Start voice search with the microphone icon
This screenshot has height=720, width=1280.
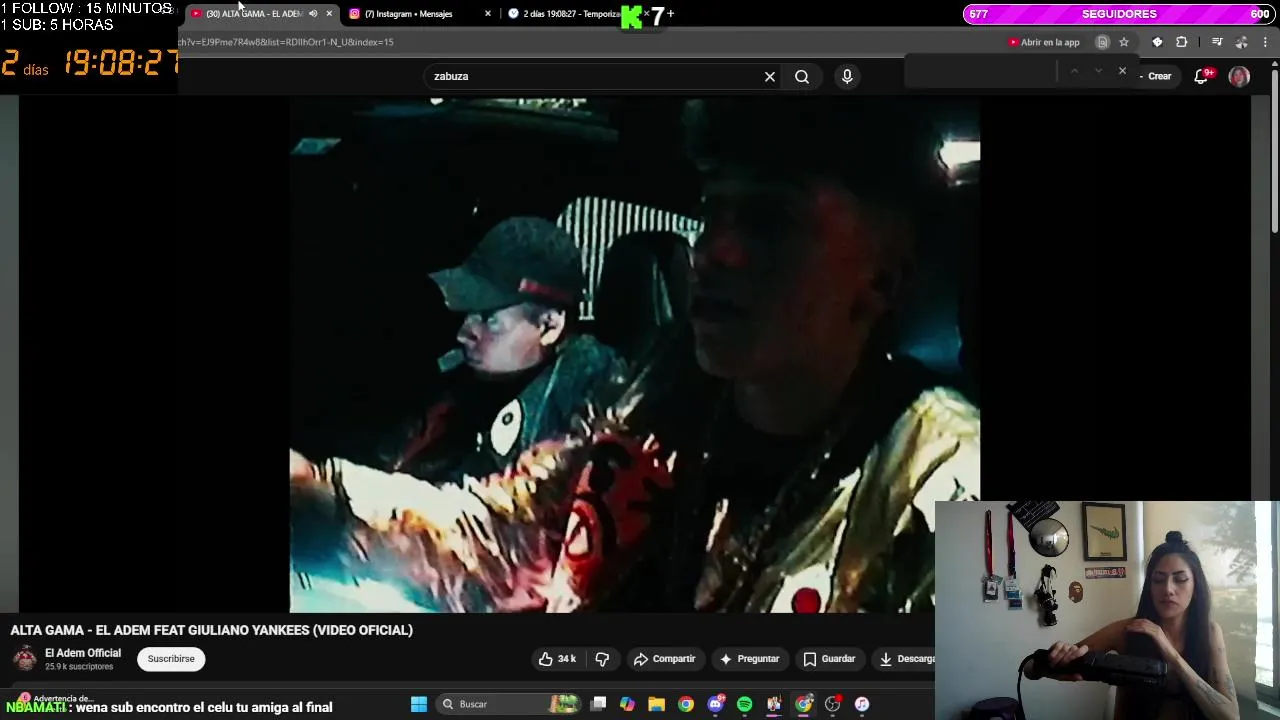[x=847, y=76]
